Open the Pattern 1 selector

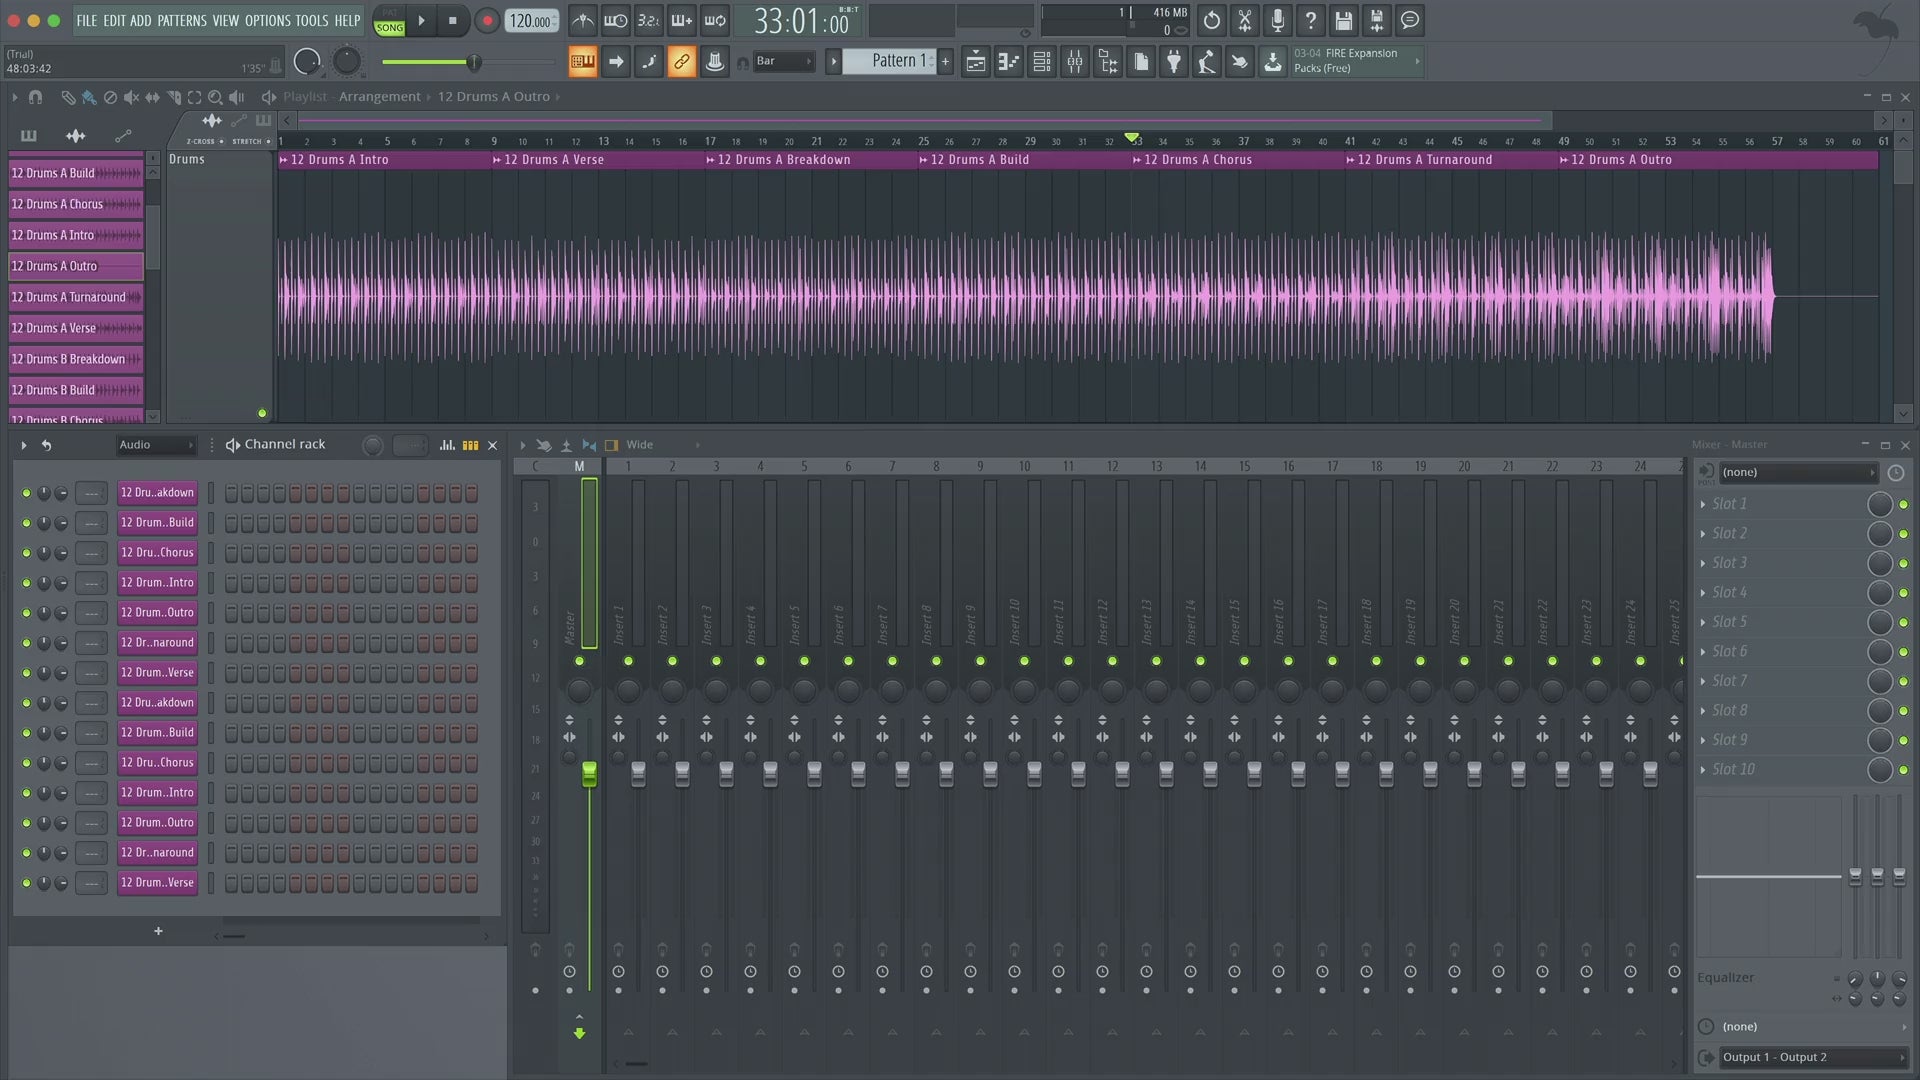pos(889,61)
